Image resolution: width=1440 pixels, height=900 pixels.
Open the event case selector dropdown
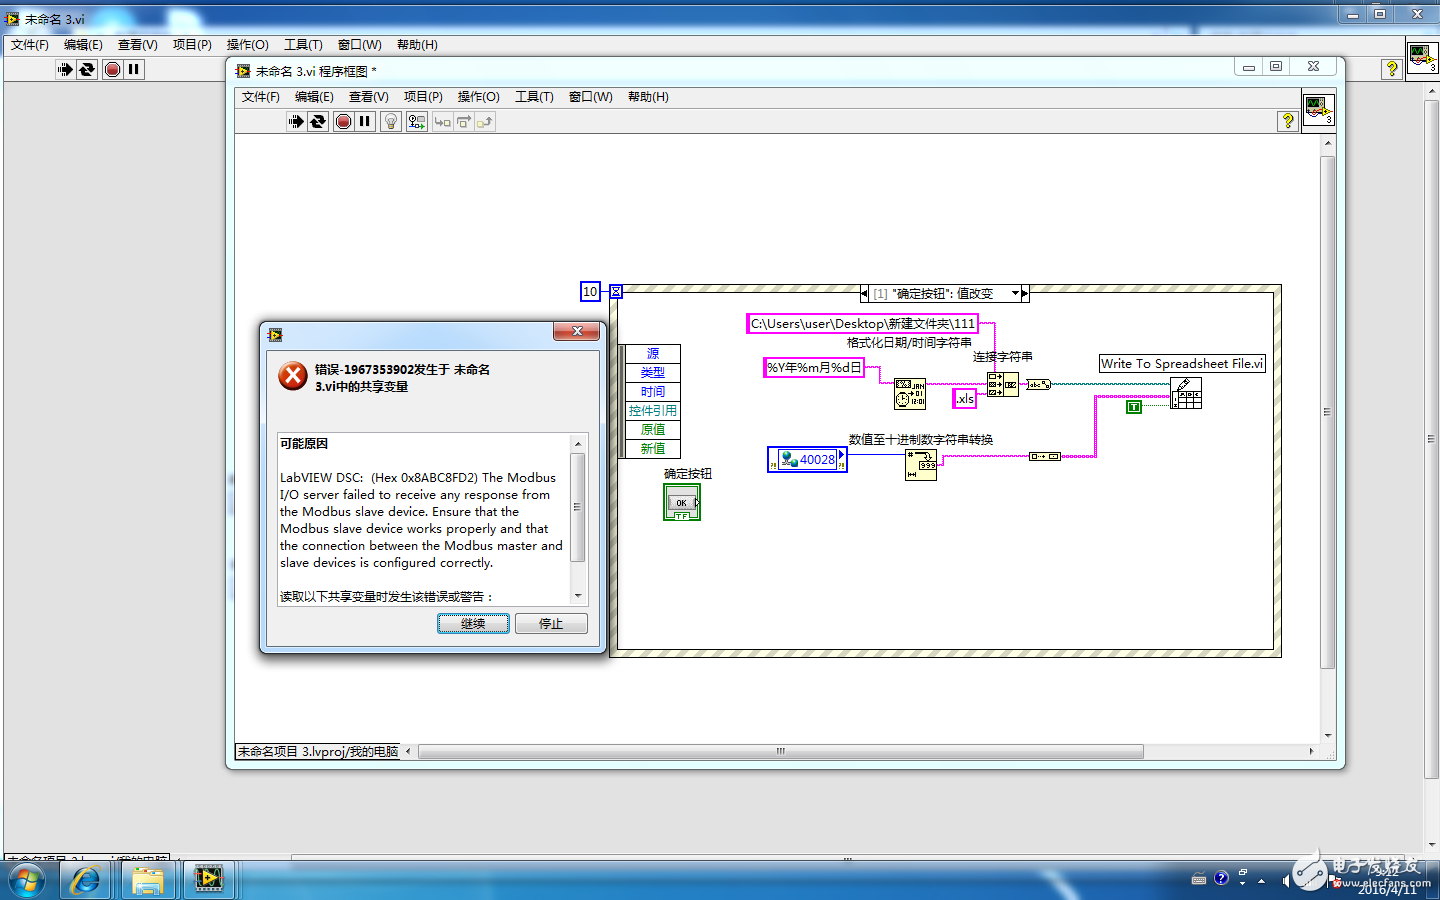(1015, 294)
